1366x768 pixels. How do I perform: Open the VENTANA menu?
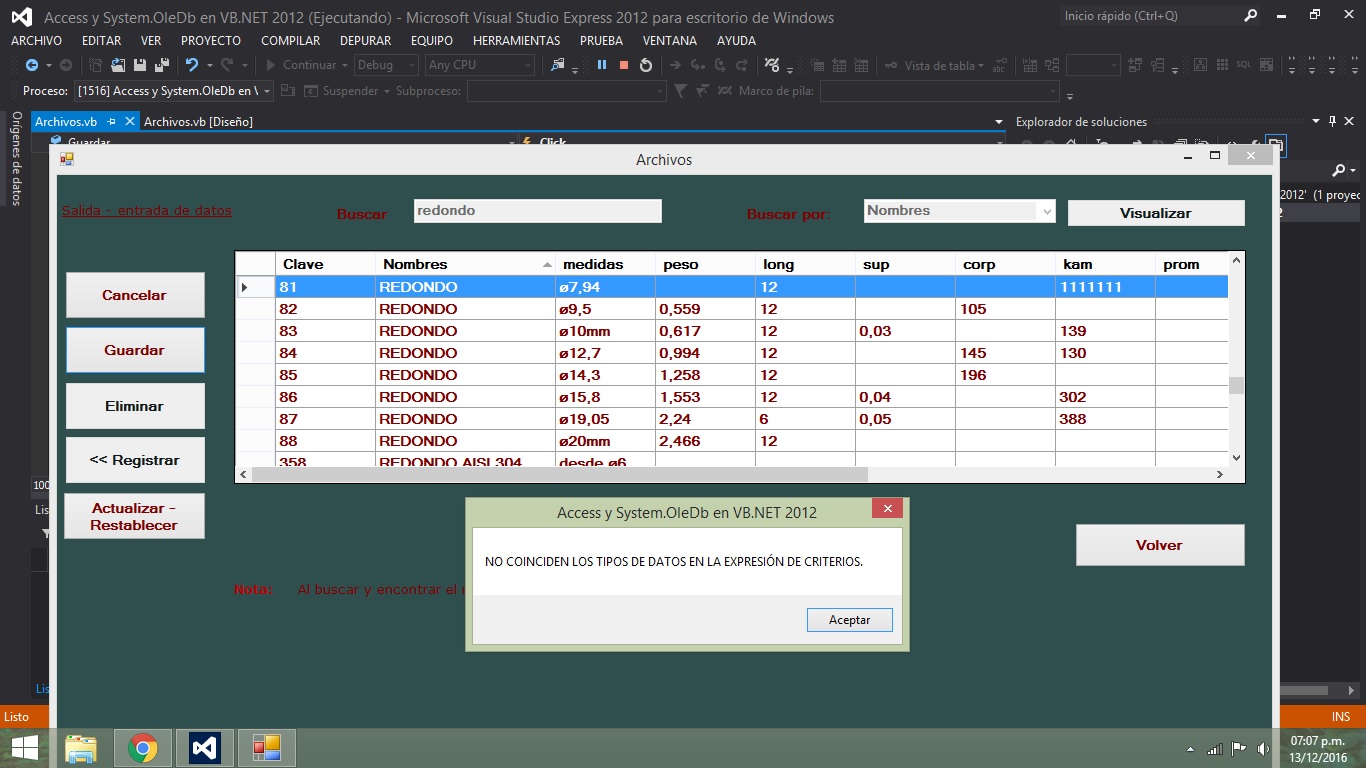pyautogui.click(x=670, y=41)
